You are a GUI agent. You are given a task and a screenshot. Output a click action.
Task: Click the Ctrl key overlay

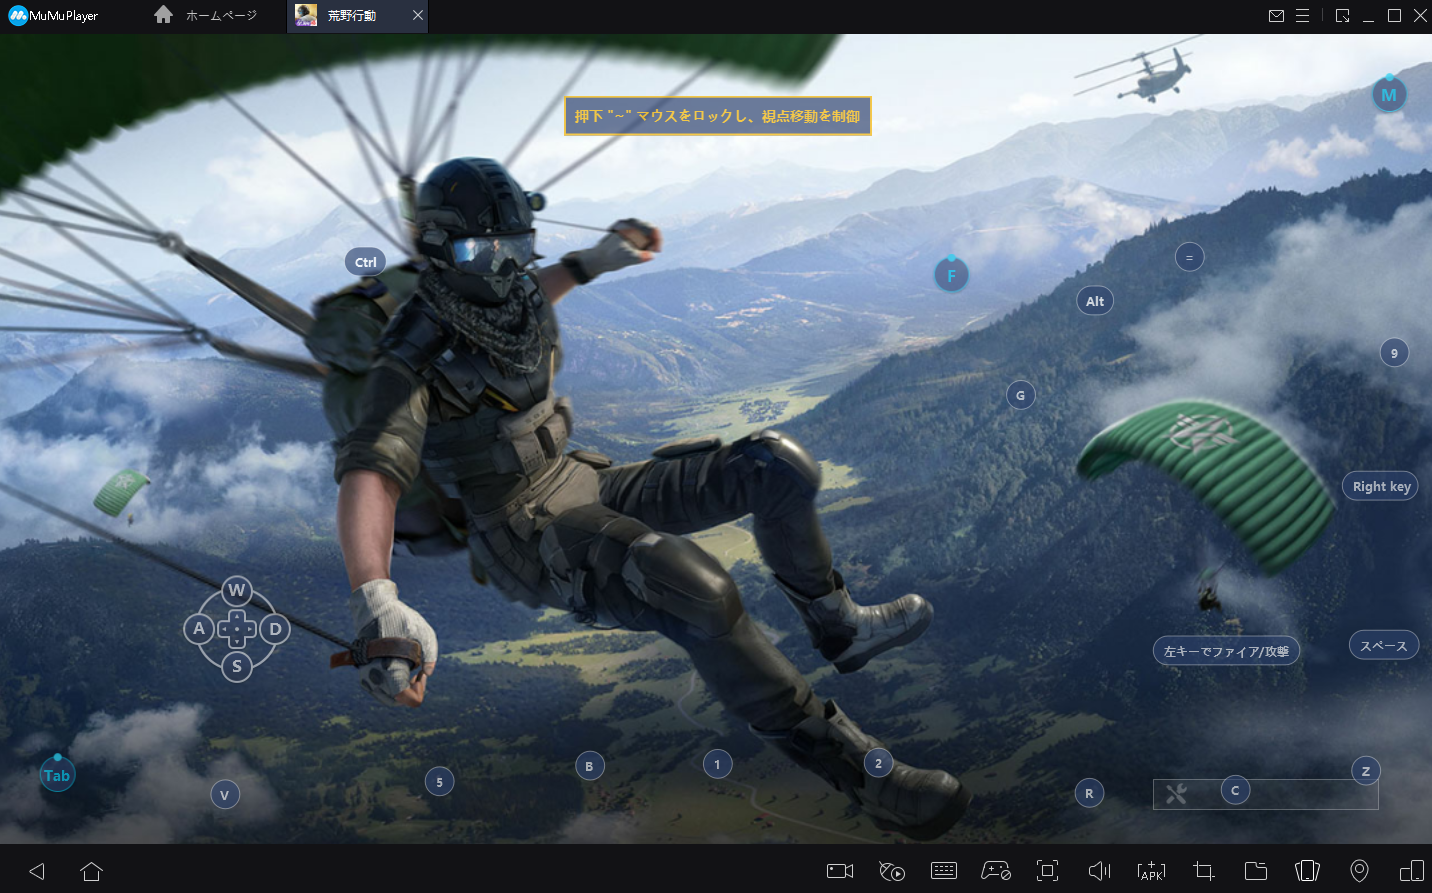pyautogui.click(x=366, y=262)
